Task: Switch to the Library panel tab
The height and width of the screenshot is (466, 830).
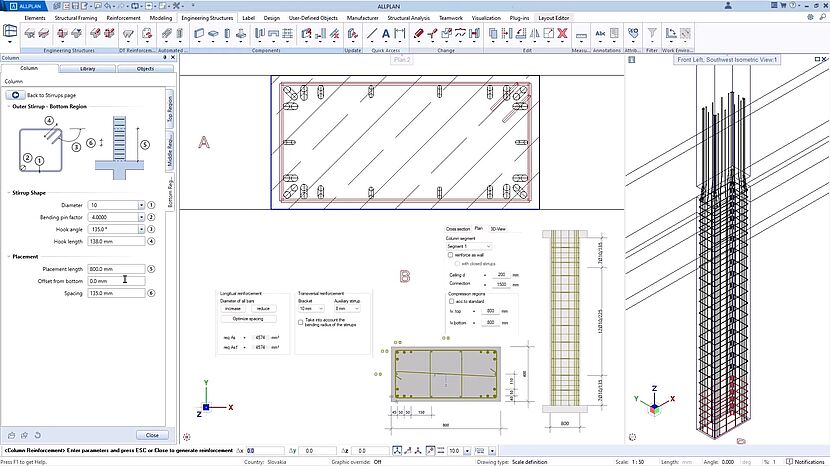Action: tap(88, 69)
